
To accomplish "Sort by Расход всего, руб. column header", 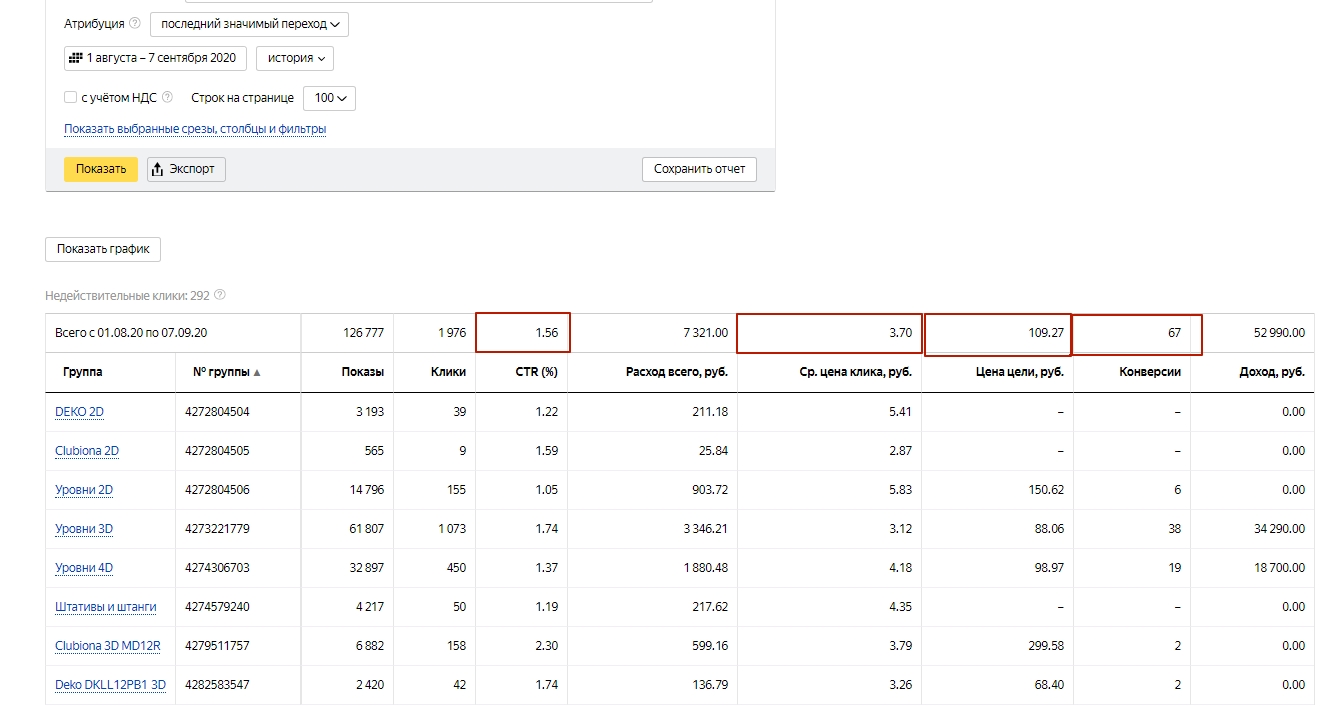I will [676, 372].
